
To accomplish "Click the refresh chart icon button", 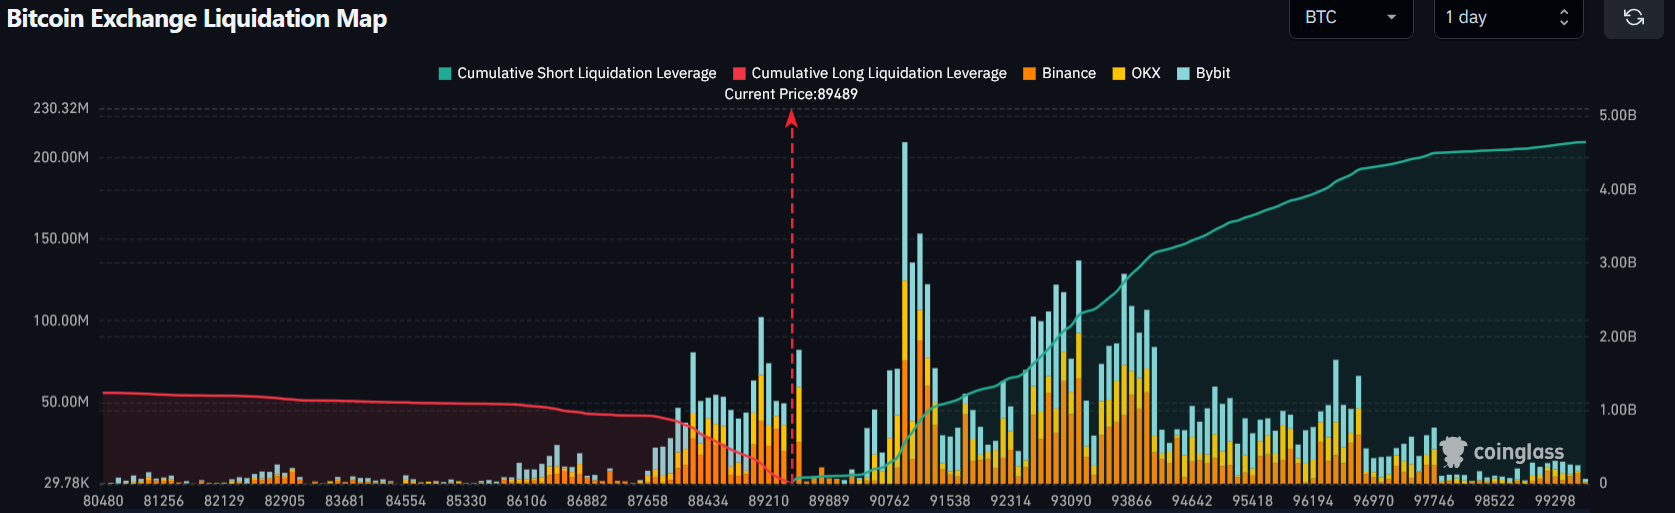I will [x=1633, y=18].
